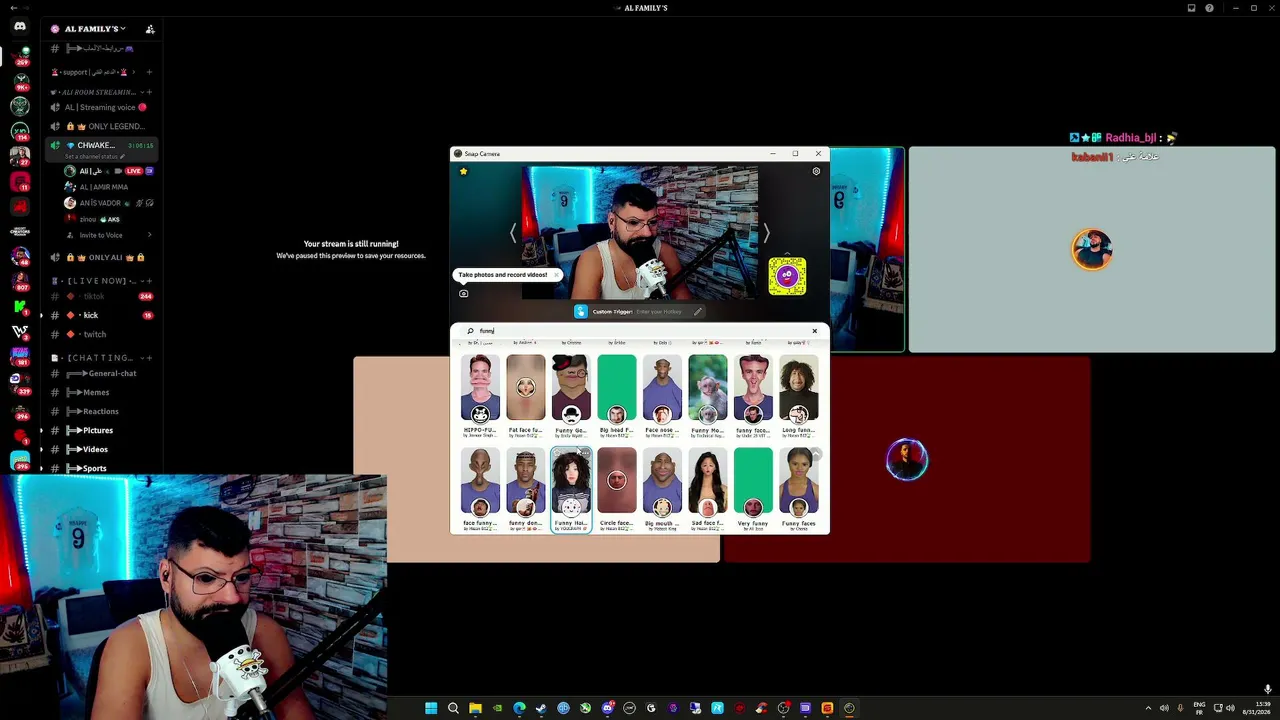
Task: Expand the AL FAMILY'S server menu
Action: [96, 29]
